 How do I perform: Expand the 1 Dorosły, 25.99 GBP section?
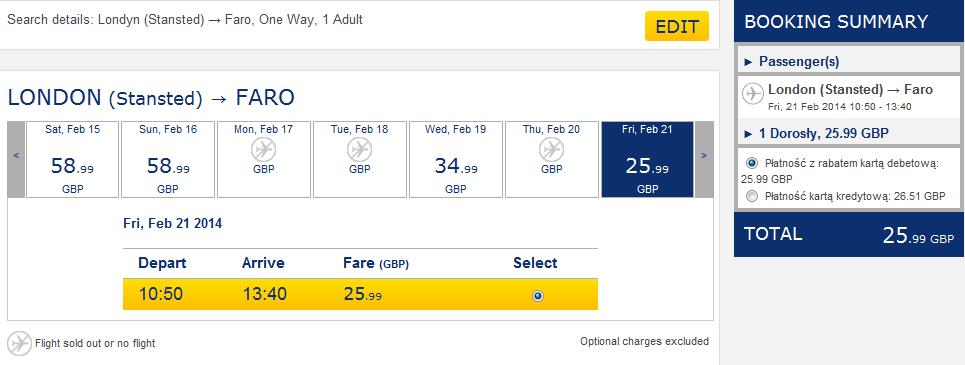tap(817, 133)
